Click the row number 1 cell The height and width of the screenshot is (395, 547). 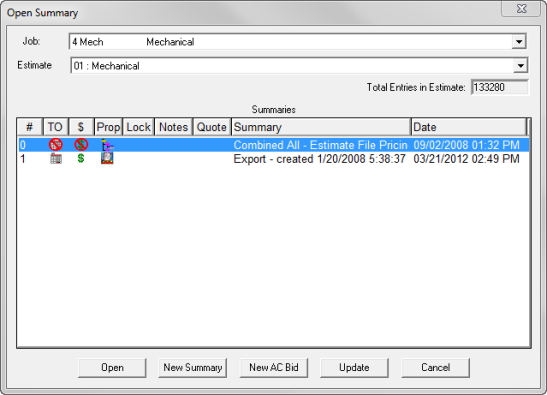tap(23, 159)
